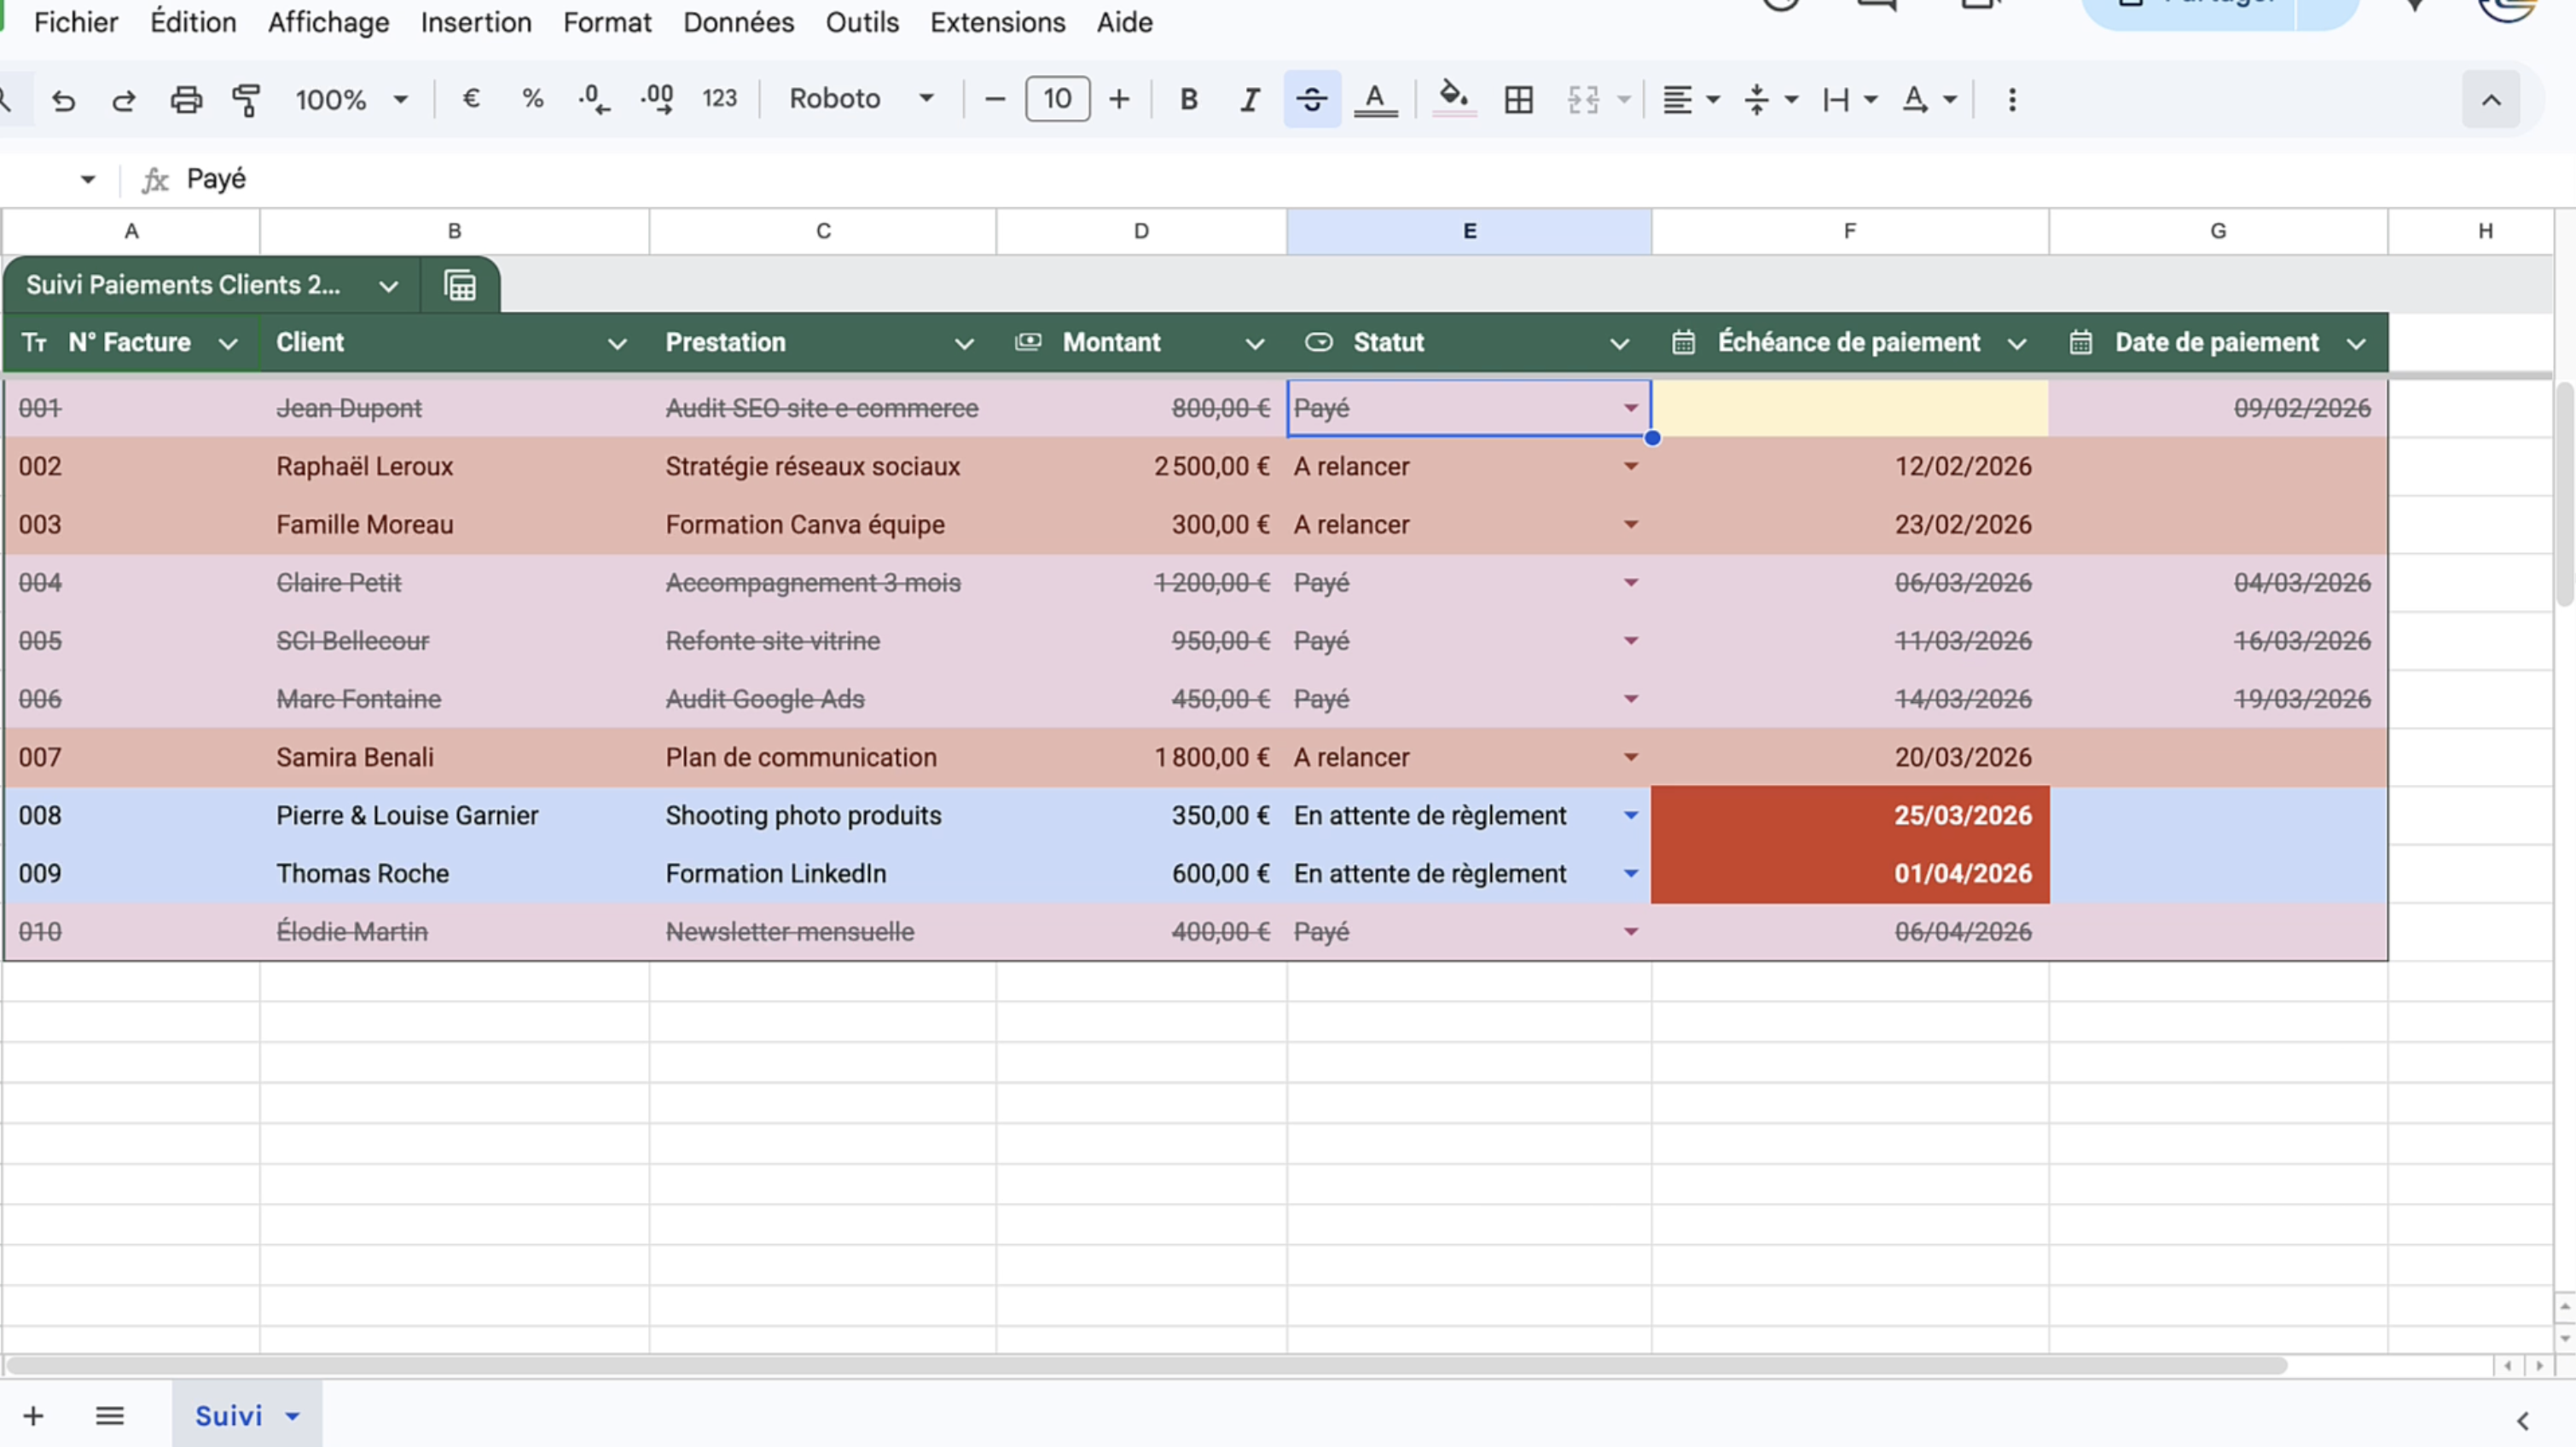Screen dimensions: 2576x1447
Task: Increase font size with plus button
Action: pos(1119,99)
